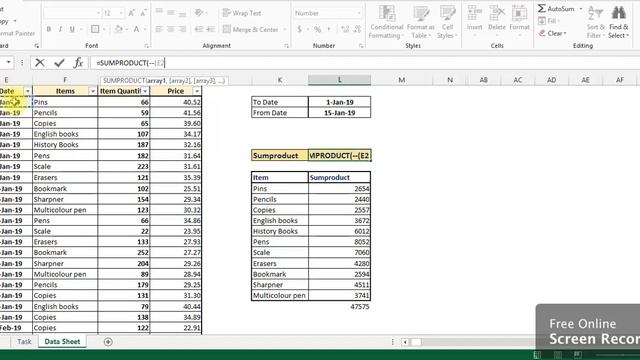Click the Percent Style icon
Image resolution: width=640 pixels, height=360 pixels.
point(317,29)
